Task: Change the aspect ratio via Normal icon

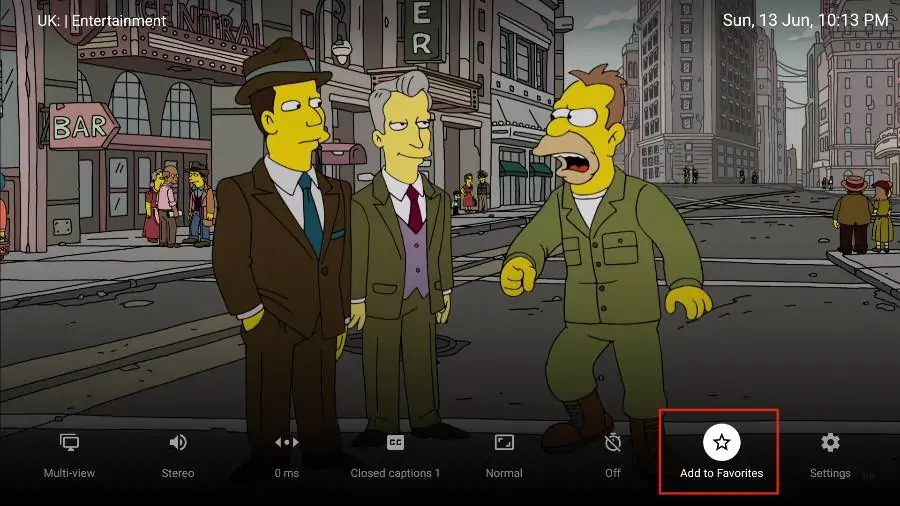Action: point(504,442)
